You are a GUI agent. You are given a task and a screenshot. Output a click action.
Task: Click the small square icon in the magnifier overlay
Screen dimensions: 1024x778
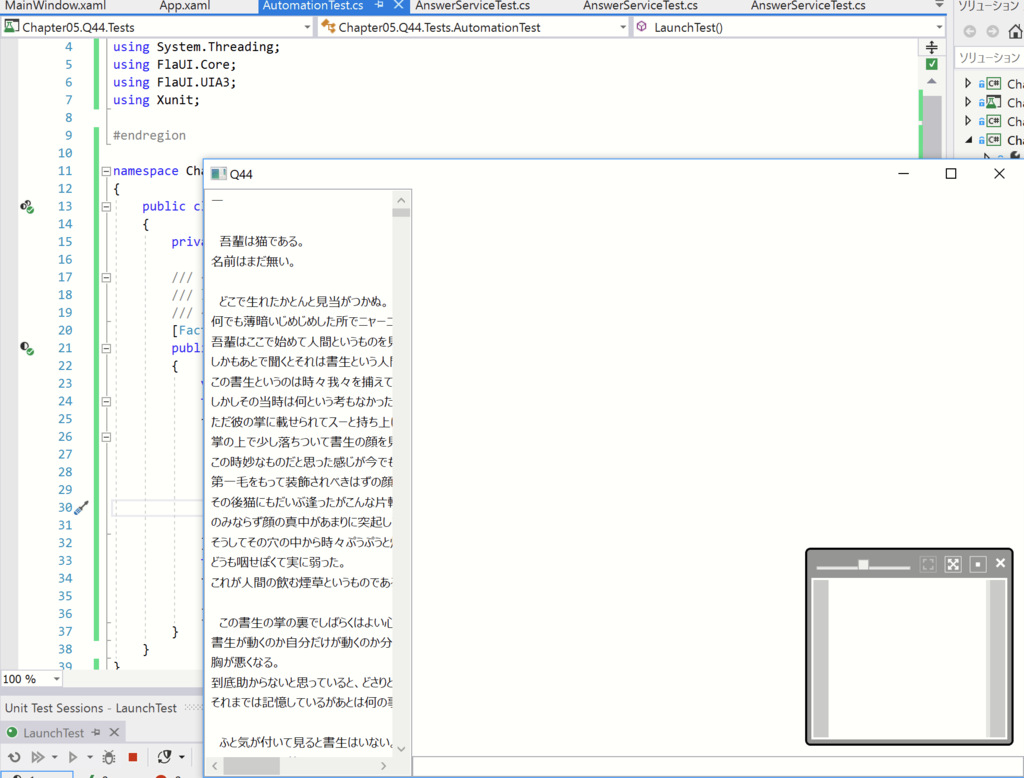coord(978,564)
